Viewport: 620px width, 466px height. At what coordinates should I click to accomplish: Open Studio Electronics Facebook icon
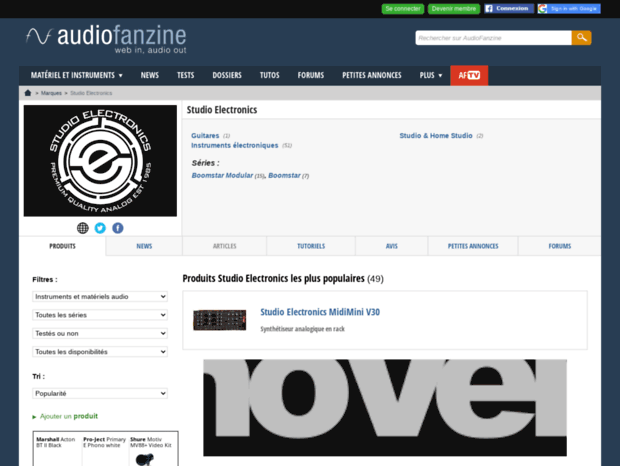(118, 228)
